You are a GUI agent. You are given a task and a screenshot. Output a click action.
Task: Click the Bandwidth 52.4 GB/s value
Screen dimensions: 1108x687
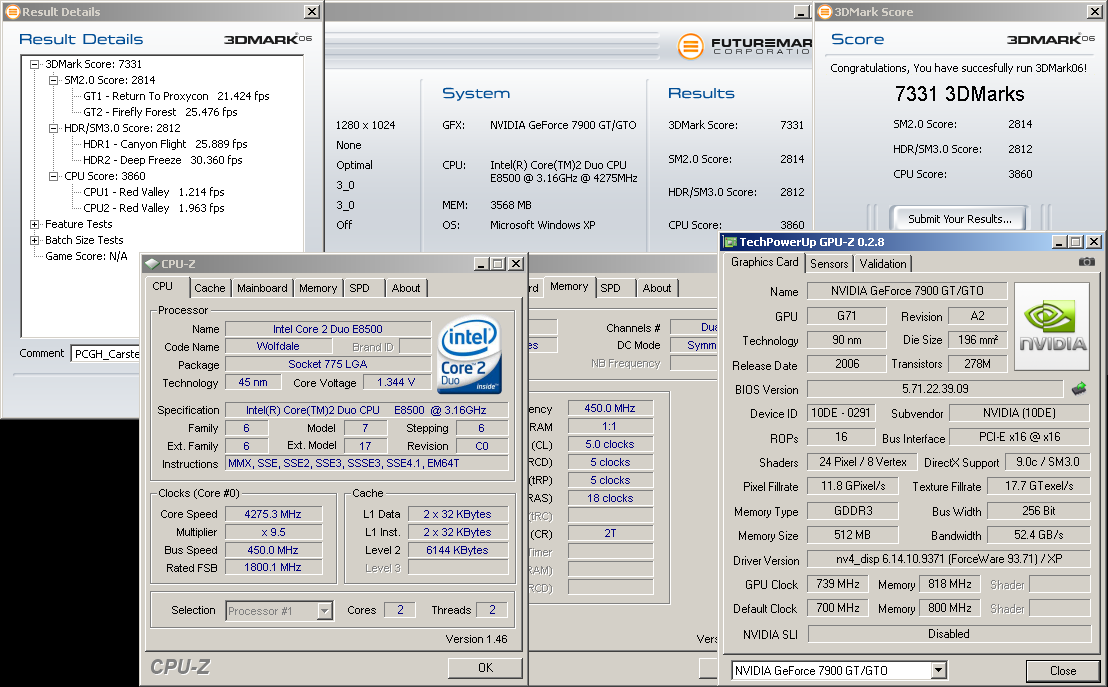coord(1039,535)
